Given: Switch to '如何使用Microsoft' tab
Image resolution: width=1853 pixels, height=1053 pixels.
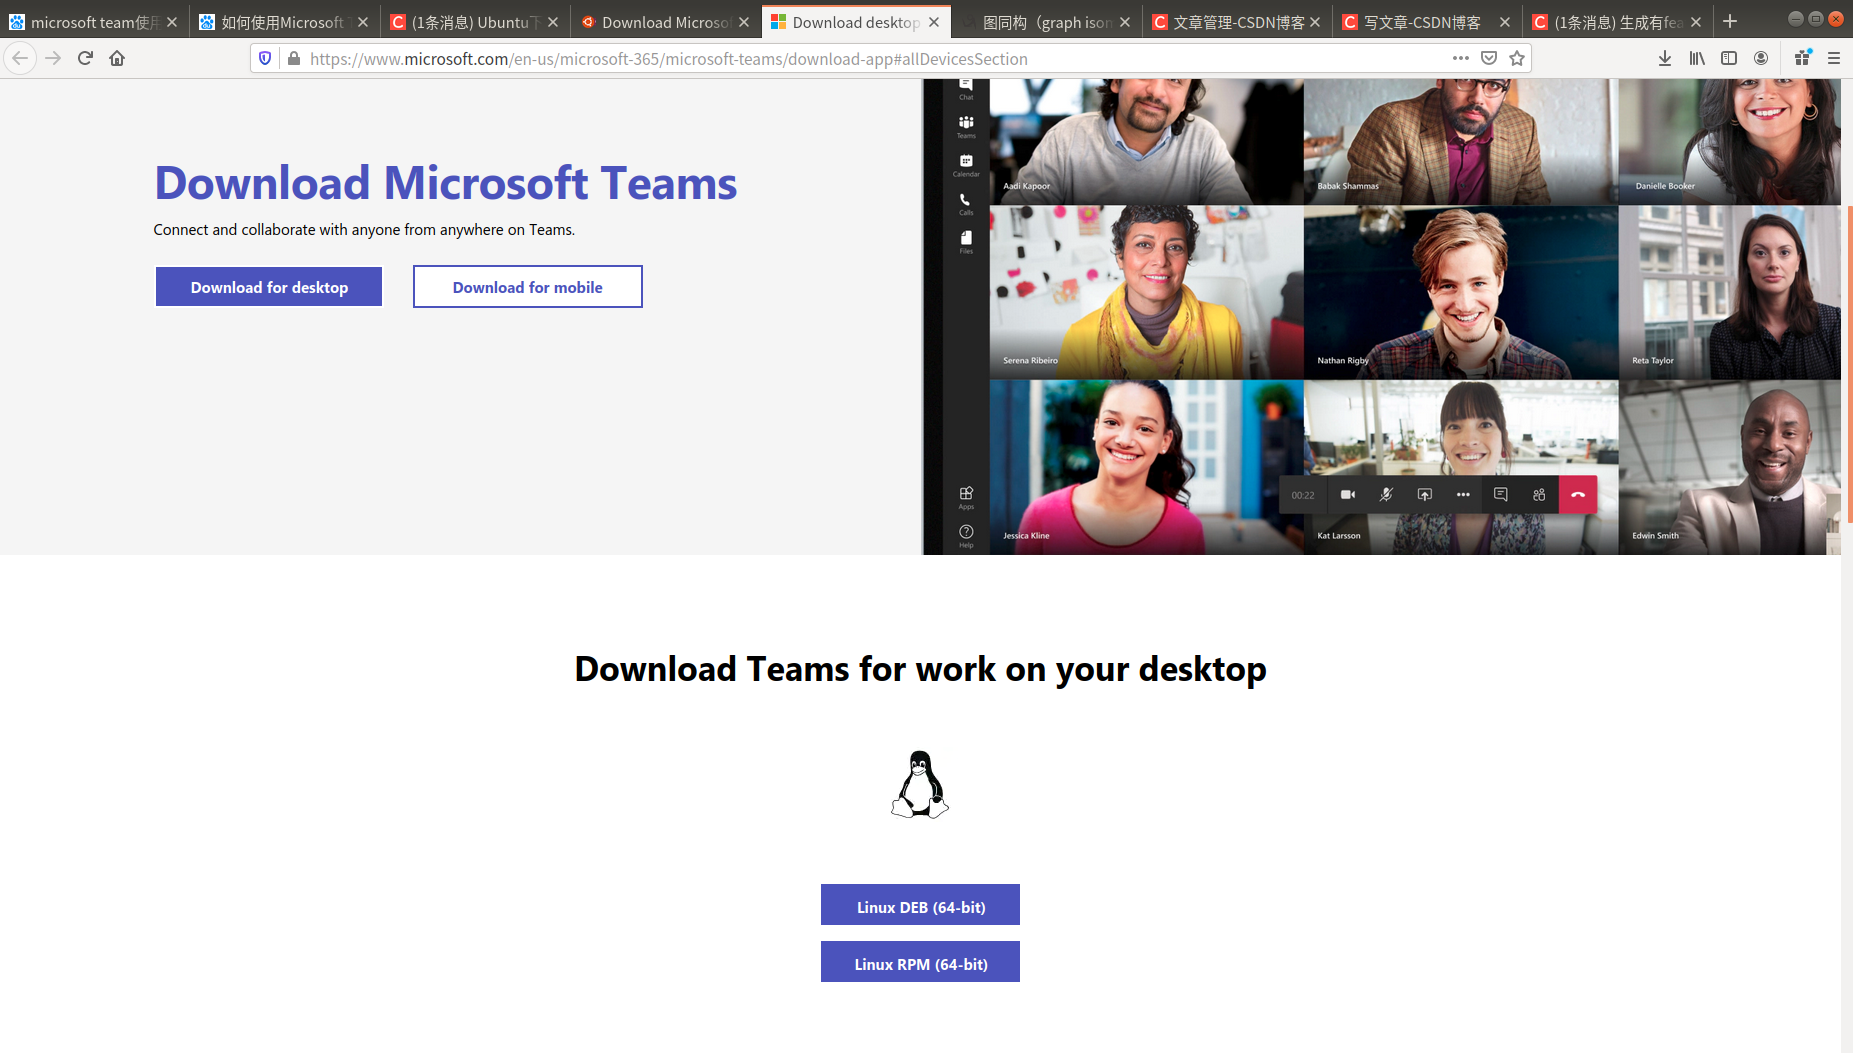Looking at the screenshot, I should tap(284, 22).
